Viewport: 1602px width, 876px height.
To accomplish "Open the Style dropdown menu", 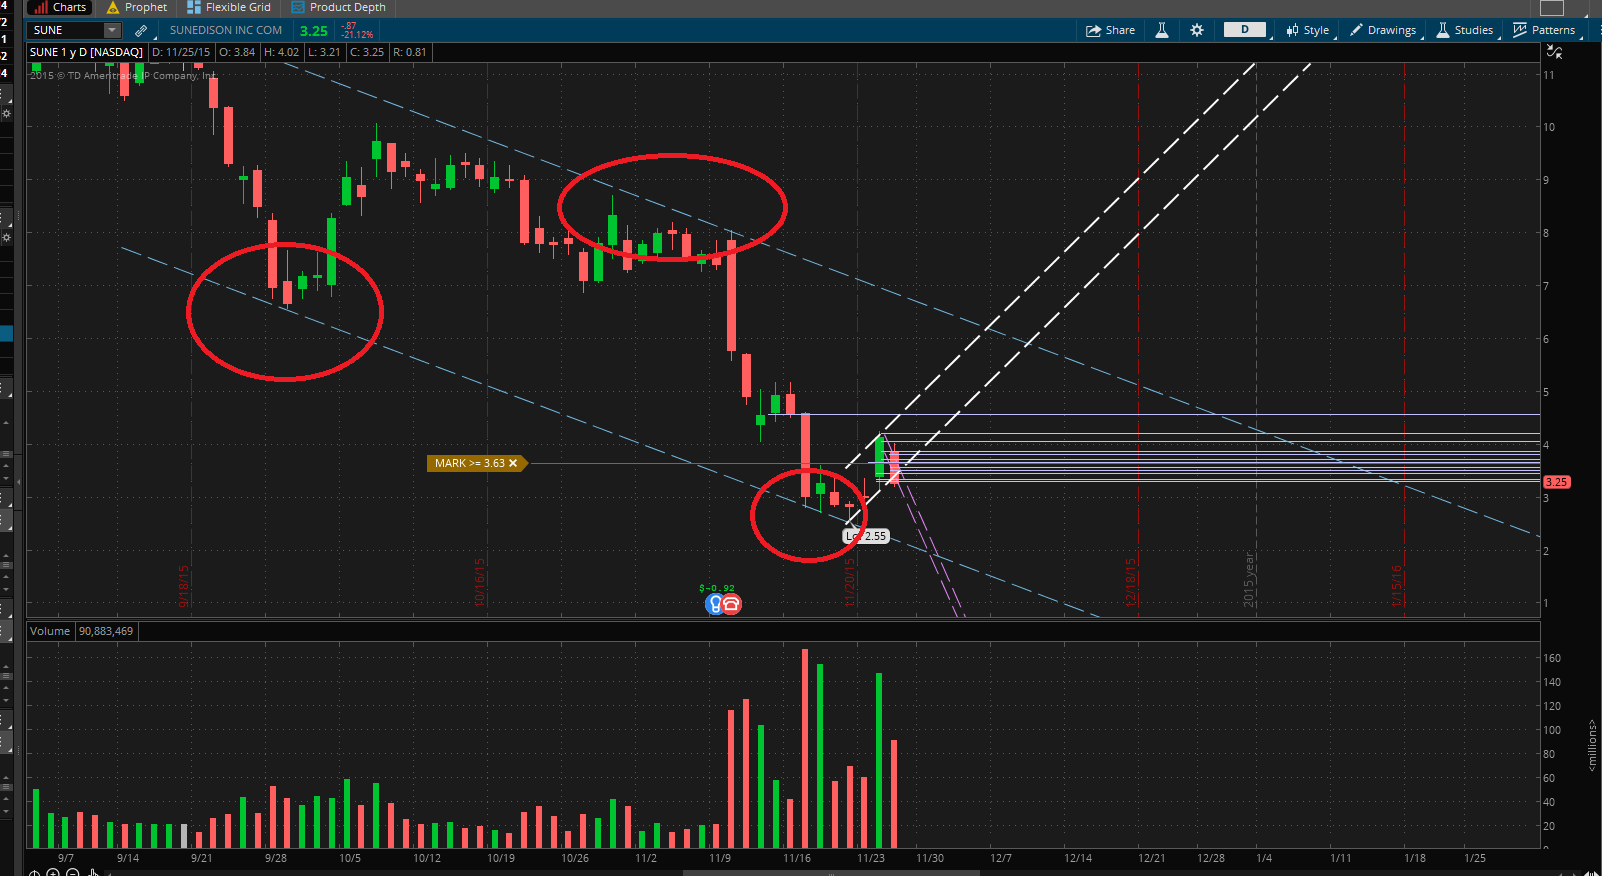I will (1308, 30).
